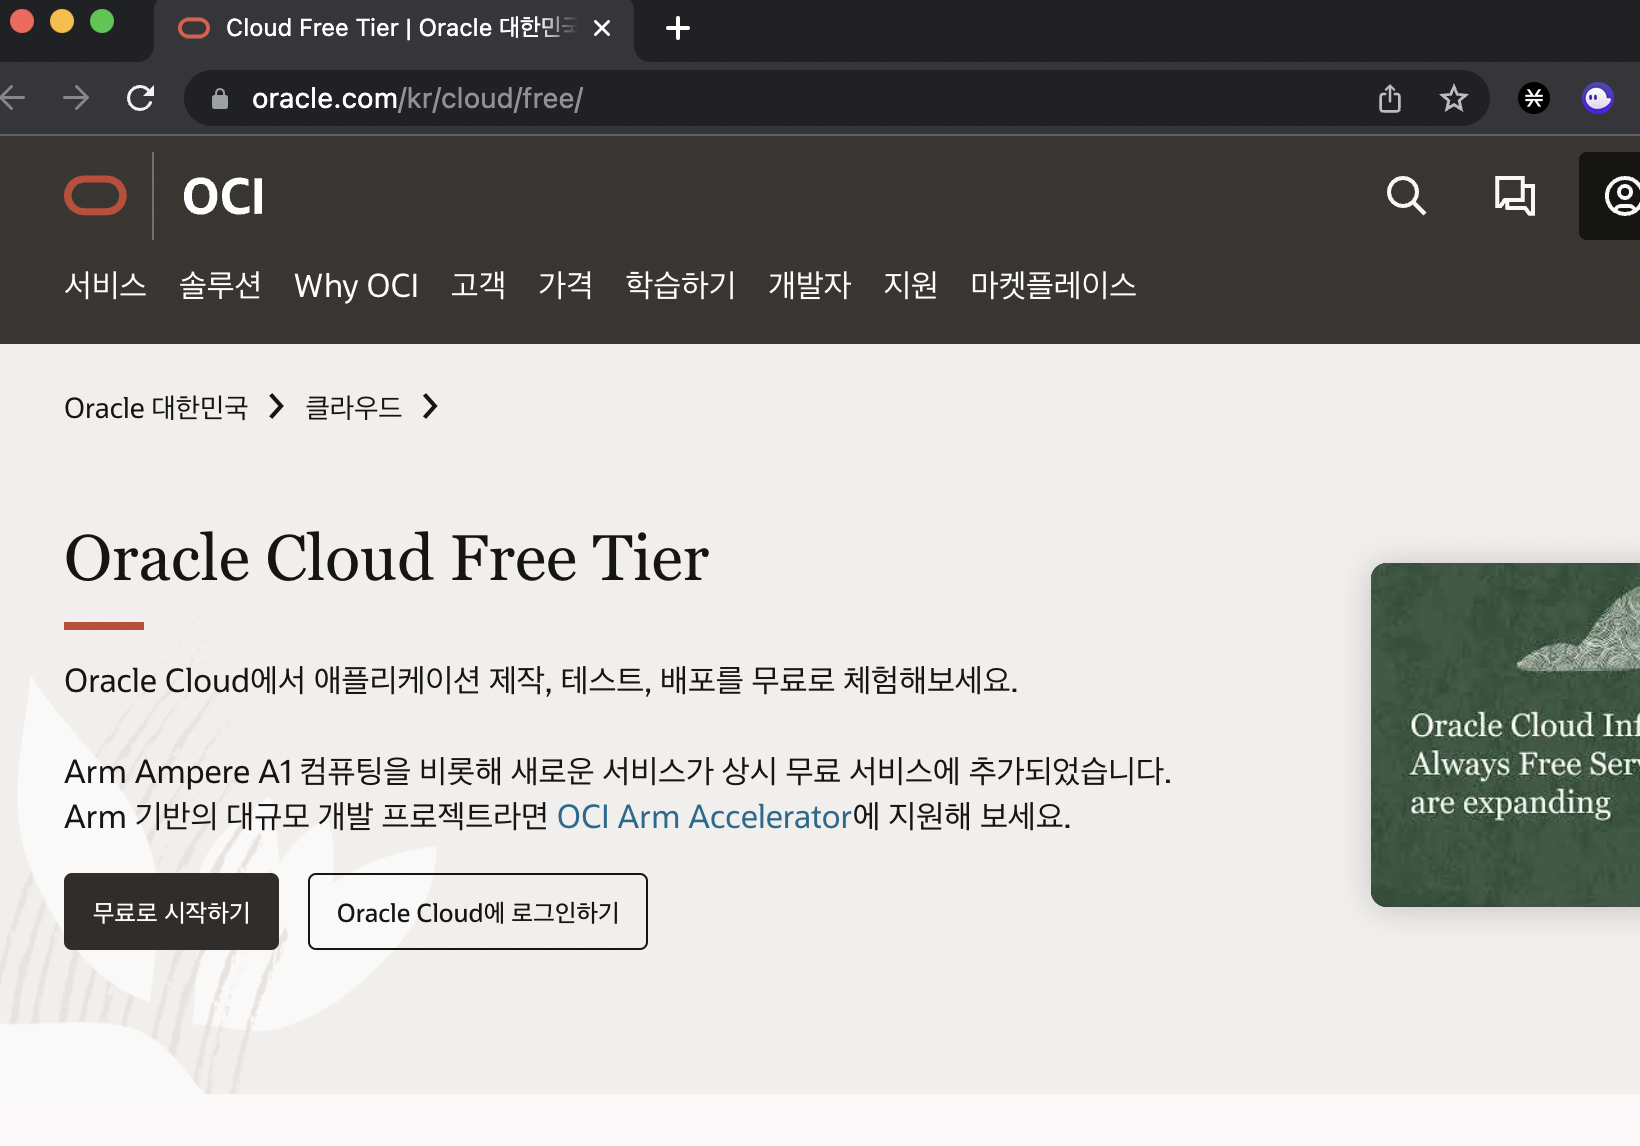
Task: Open the 개발자 menu
Action: (x=809, y=285)
